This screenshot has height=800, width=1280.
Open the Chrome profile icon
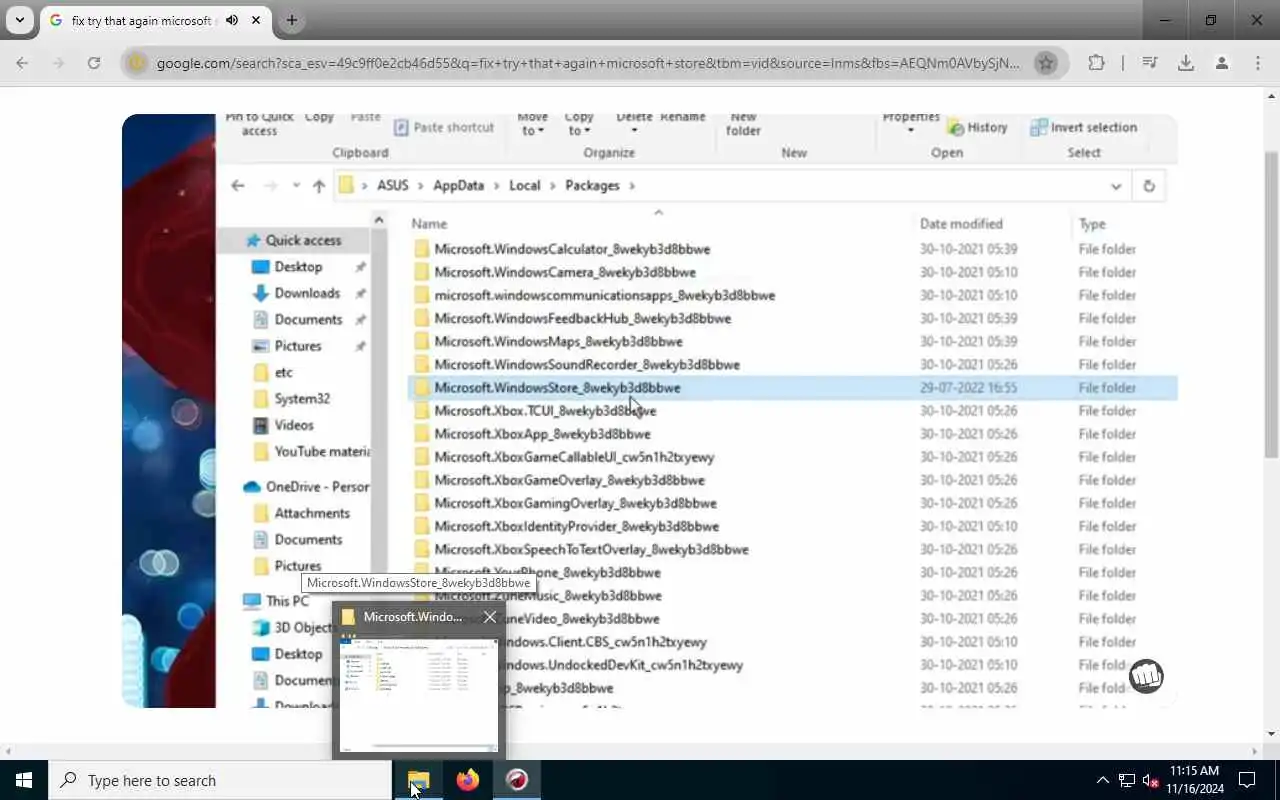1221,63
